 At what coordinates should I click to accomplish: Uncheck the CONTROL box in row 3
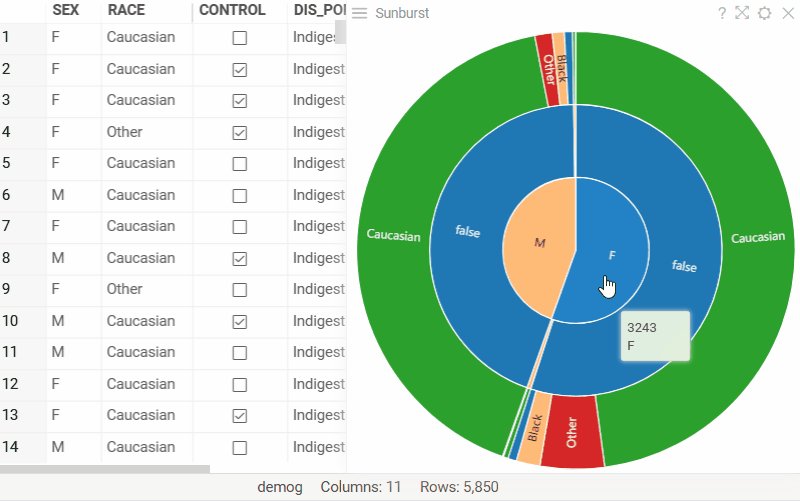click(240, 101)
